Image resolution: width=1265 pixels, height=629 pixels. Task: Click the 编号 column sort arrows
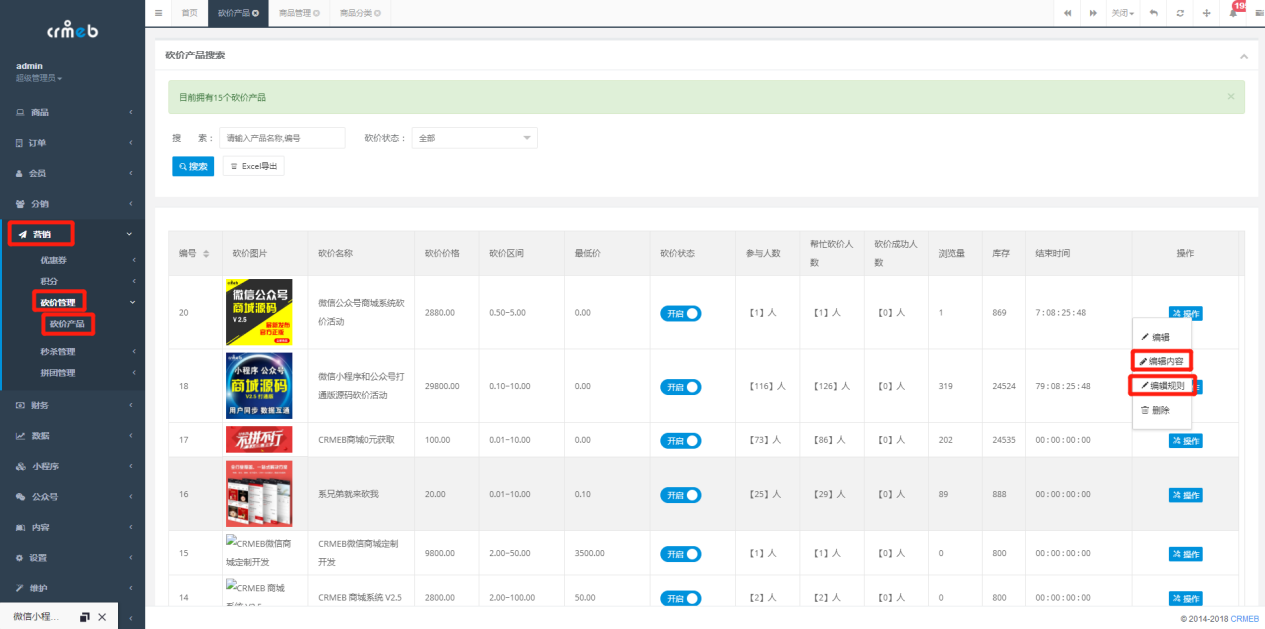(206, 254)
